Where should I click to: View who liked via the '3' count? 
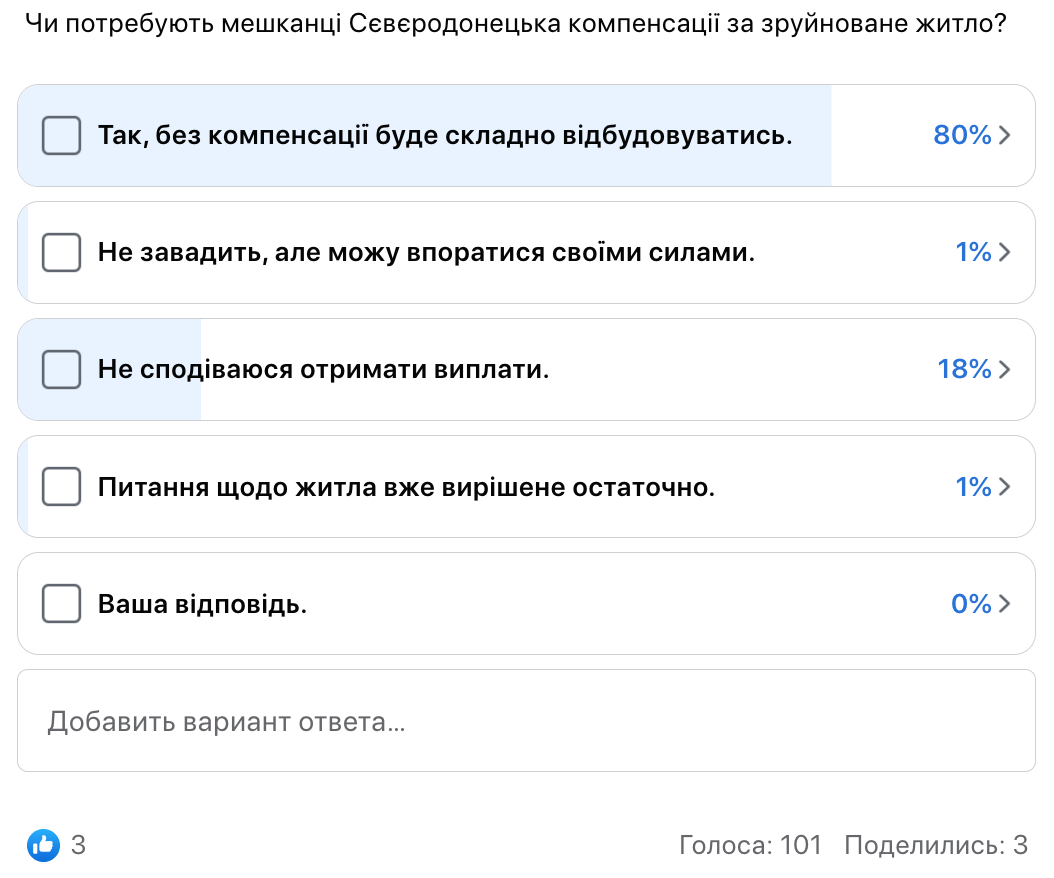[x=78, y=845]
